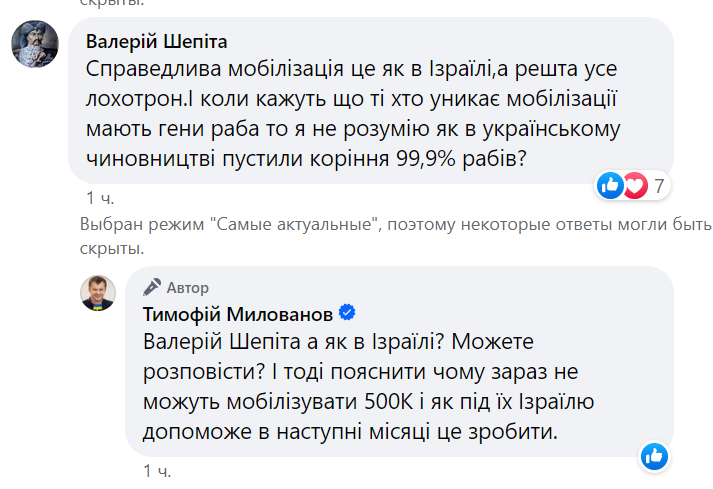The image size is (713, 489).
Task: Click the heart reaction on Шепіта's comment
Action: (x=634, y=185)
